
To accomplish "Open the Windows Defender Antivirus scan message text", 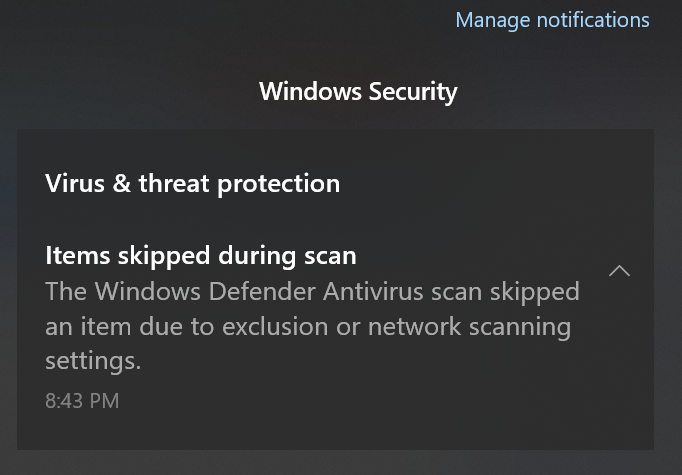I will 312,326.
